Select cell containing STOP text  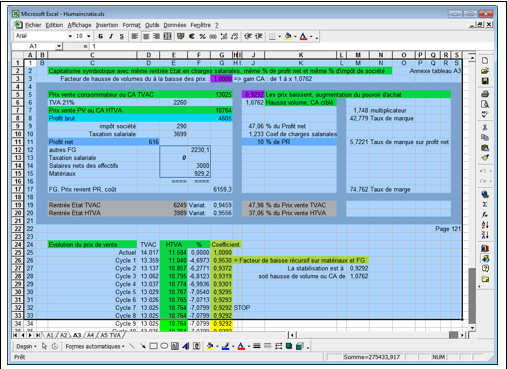pos(242,307)
